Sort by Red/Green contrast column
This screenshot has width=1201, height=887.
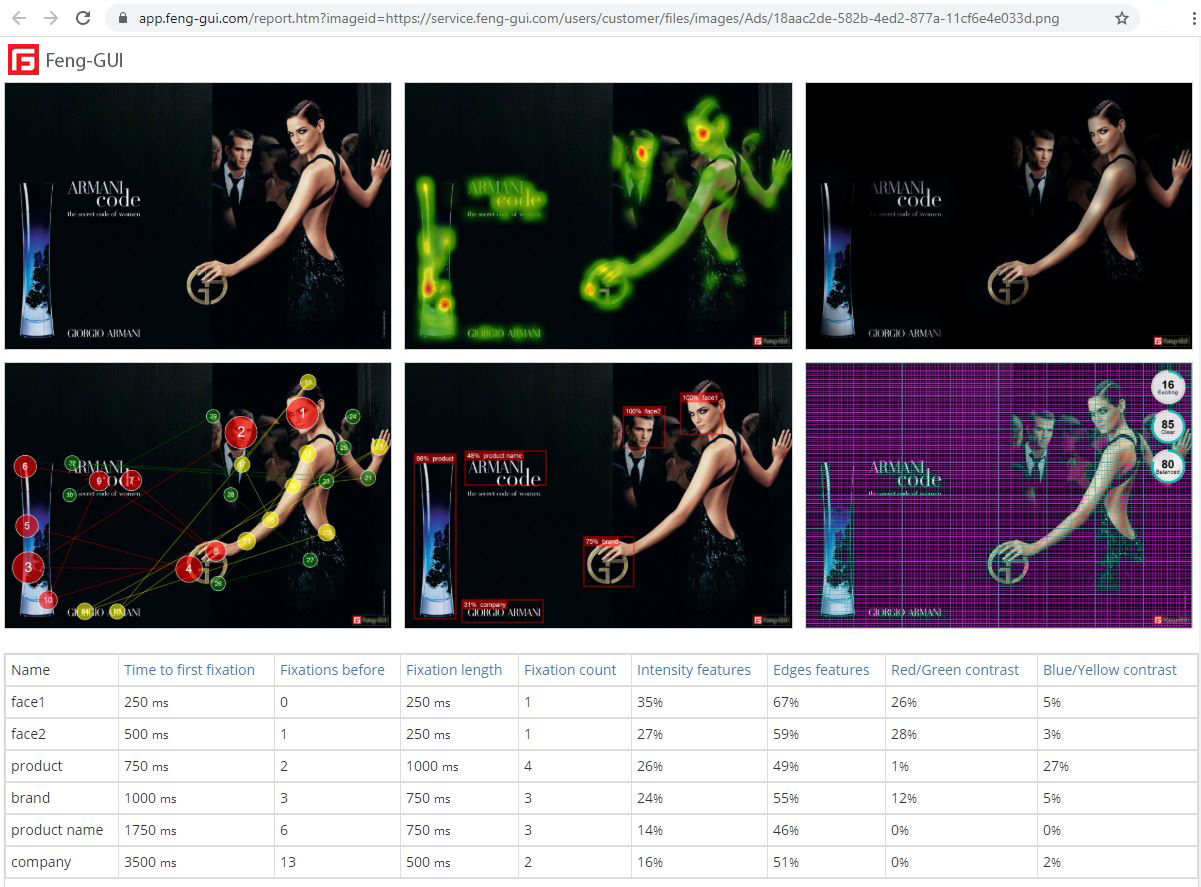point(955,670)
